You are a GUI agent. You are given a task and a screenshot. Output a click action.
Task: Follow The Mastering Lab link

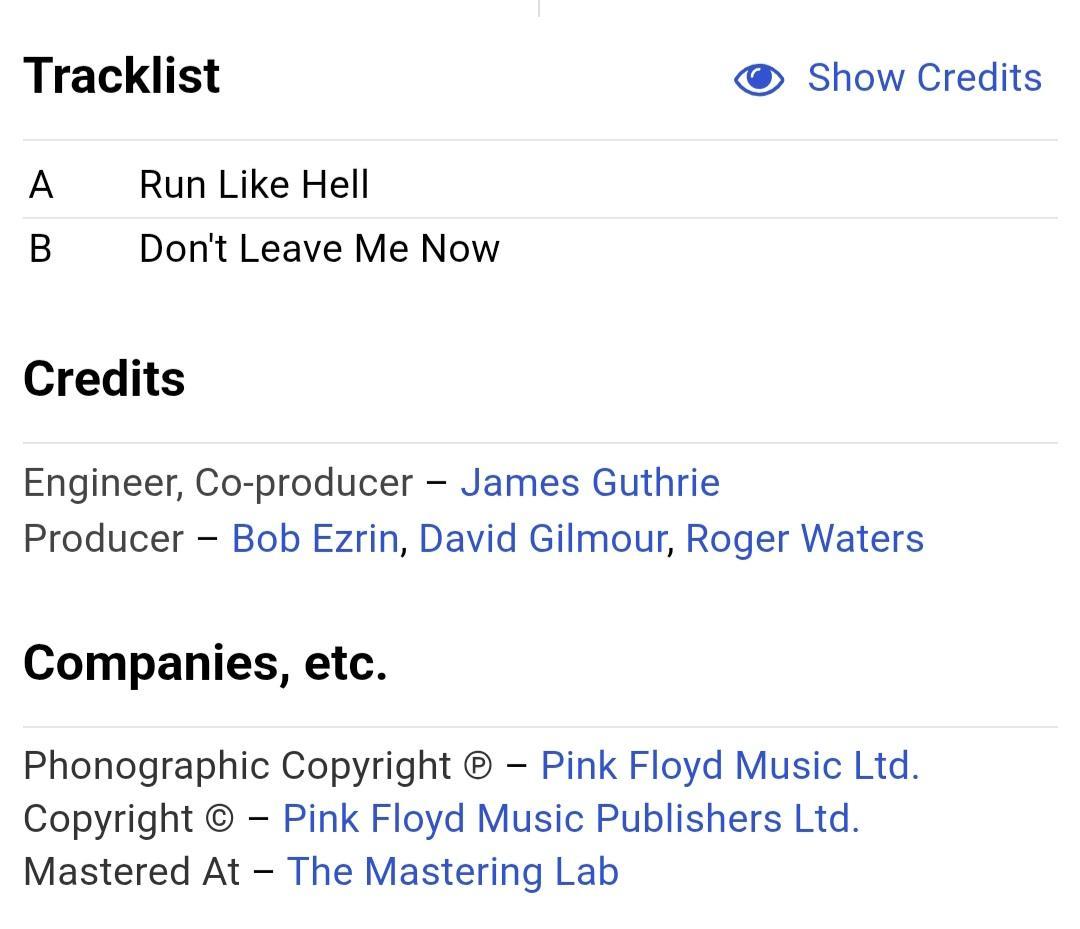coord(452,872)
